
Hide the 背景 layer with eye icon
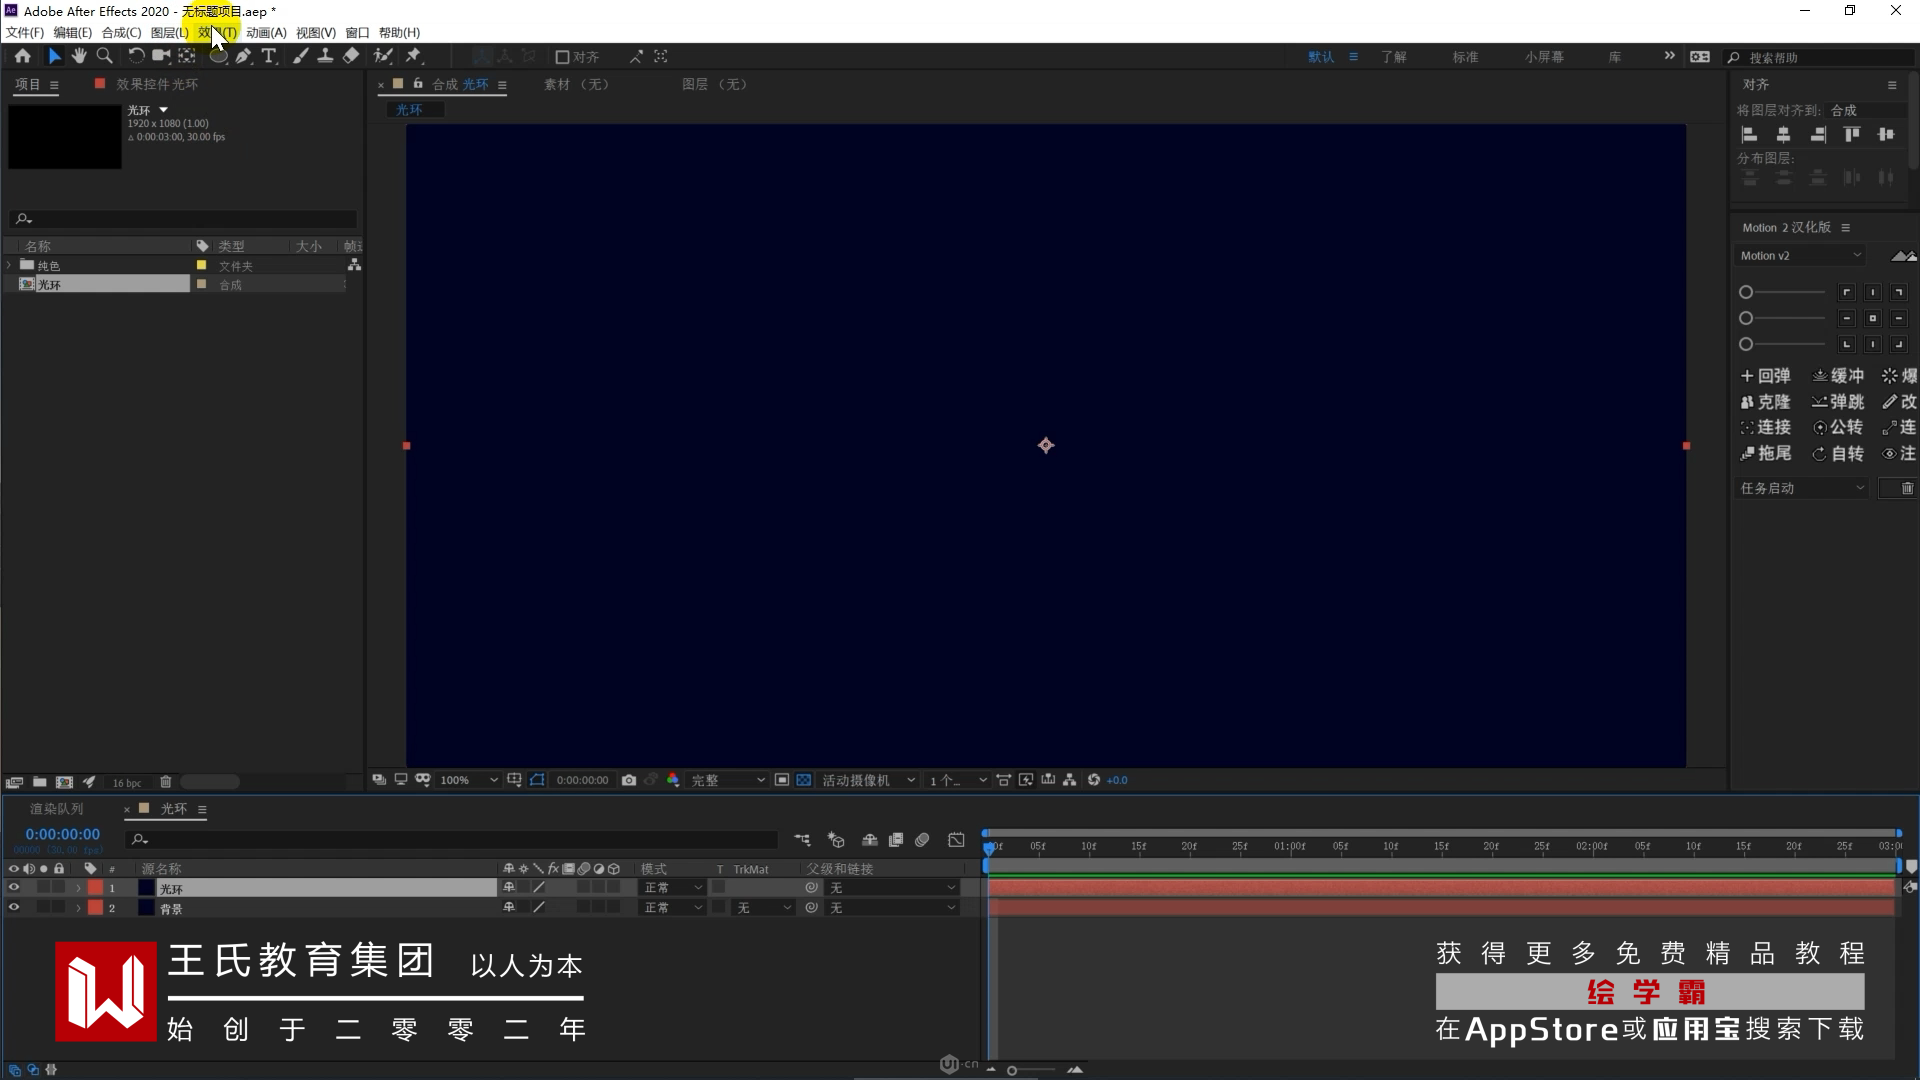[14, 908]
